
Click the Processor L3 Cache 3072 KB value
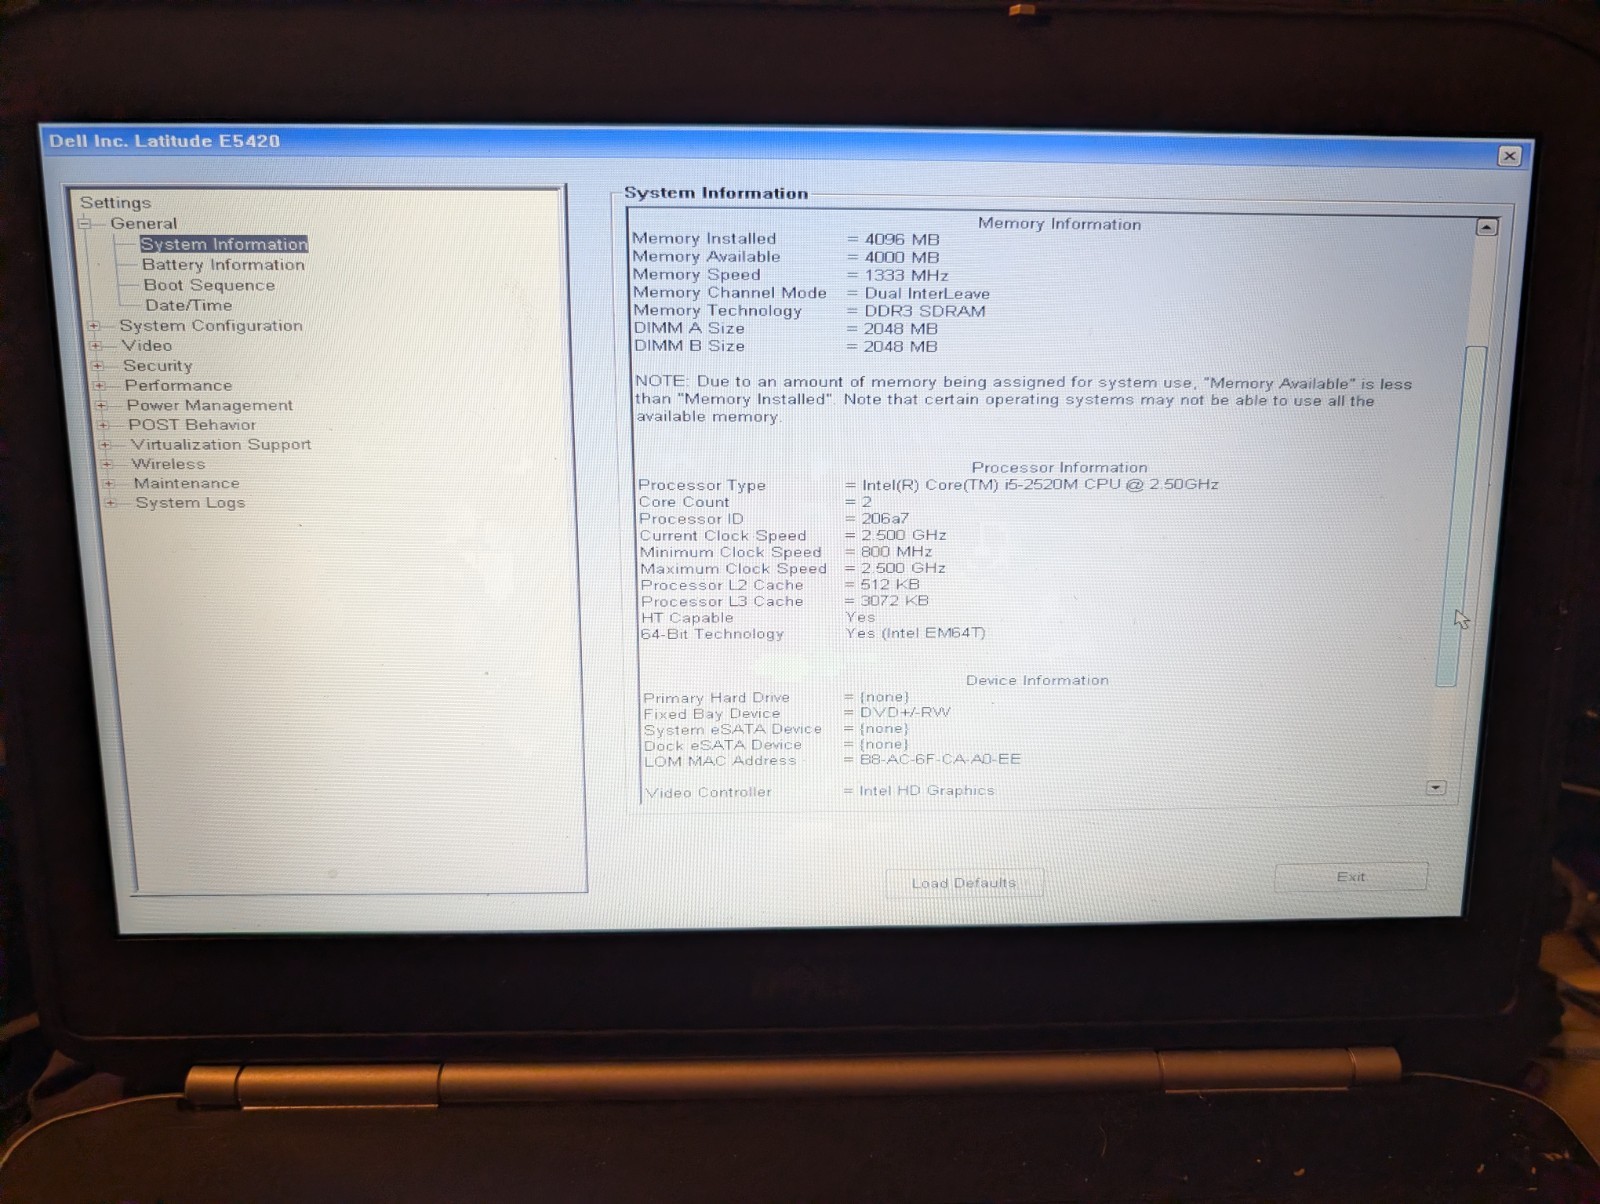pos(894,601)
